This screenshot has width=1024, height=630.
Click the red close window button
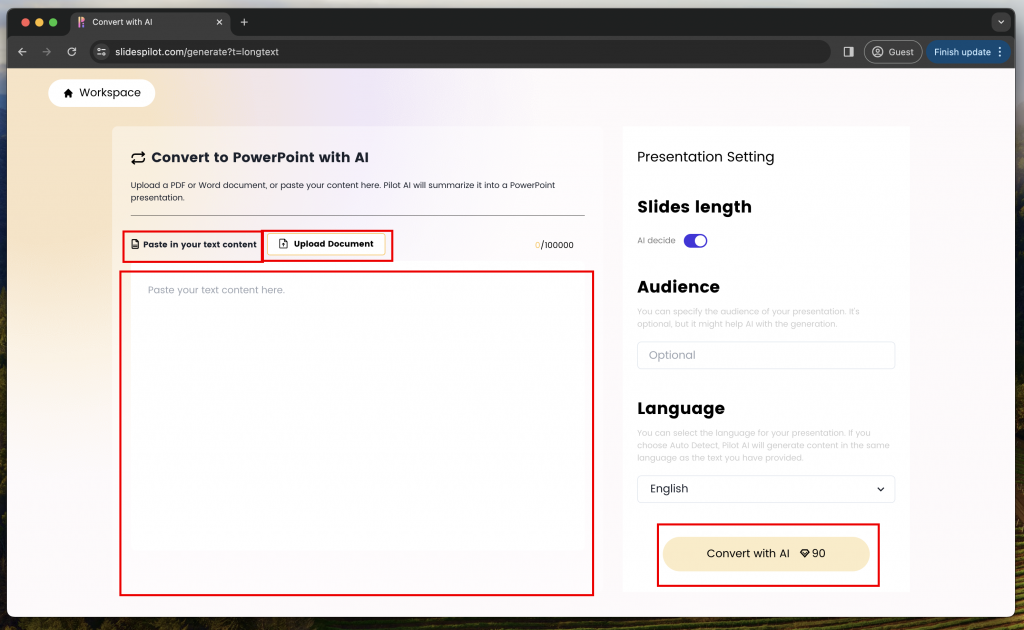click(x=25, y=22)
